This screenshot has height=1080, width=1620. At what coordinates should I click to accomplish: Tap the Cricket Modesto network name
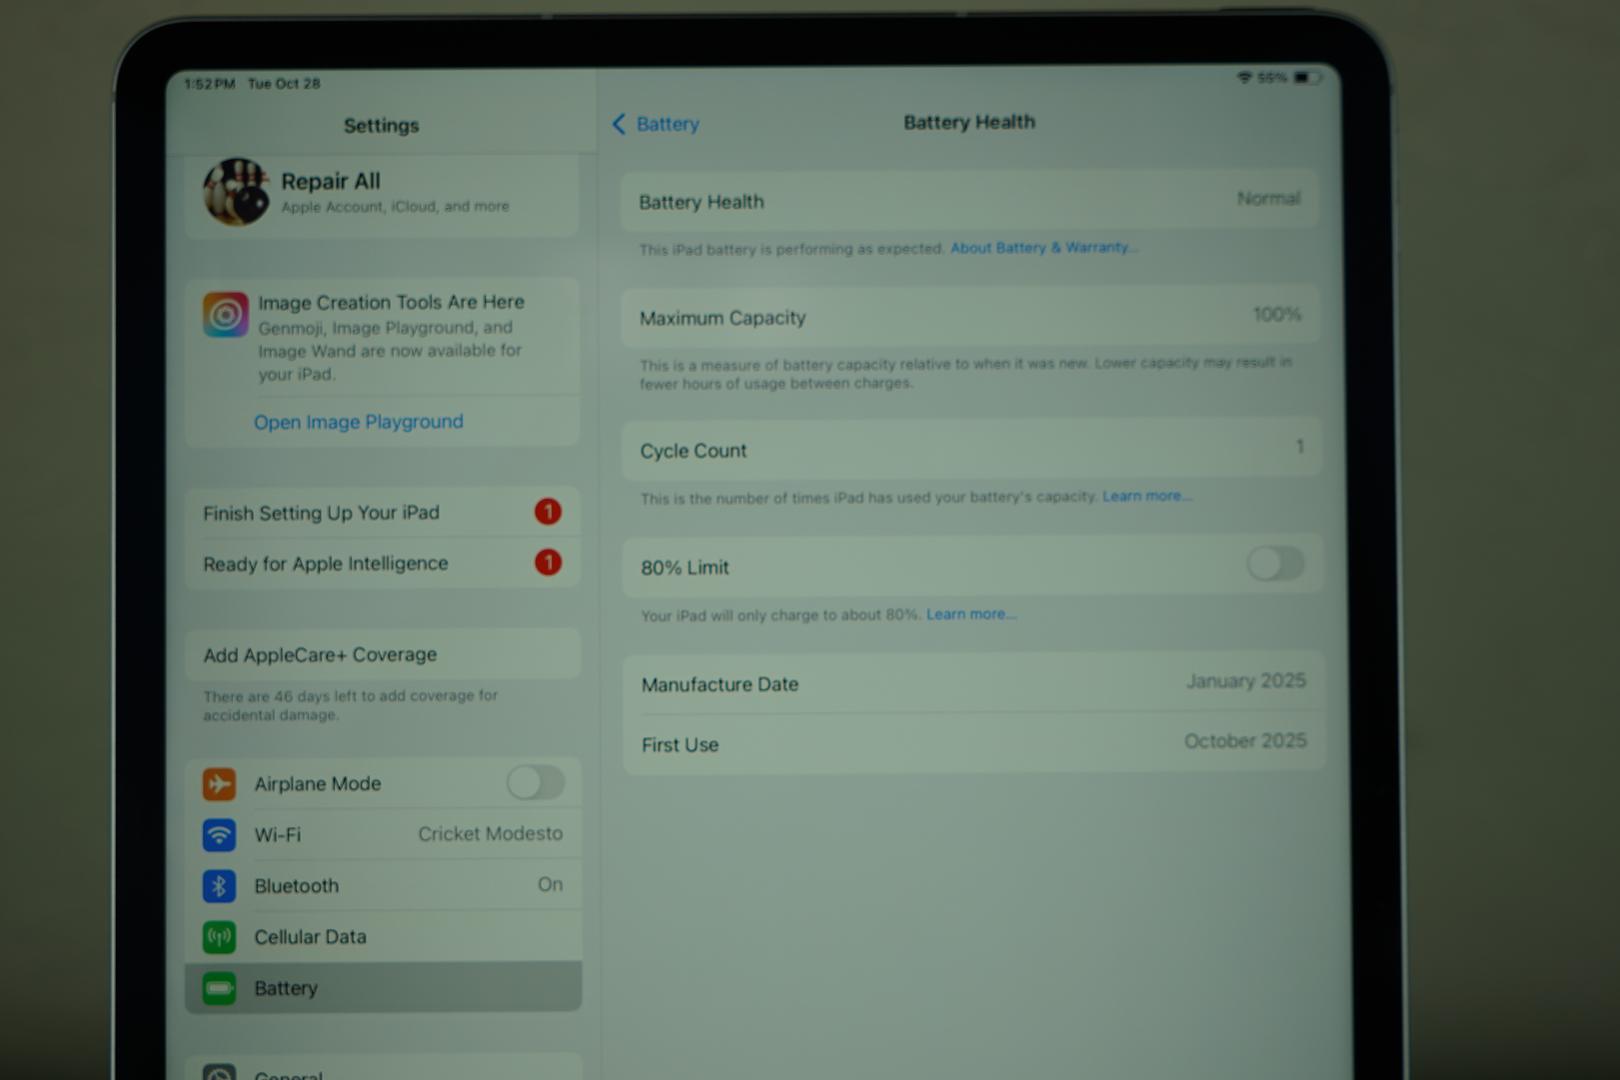click(490, 834)
